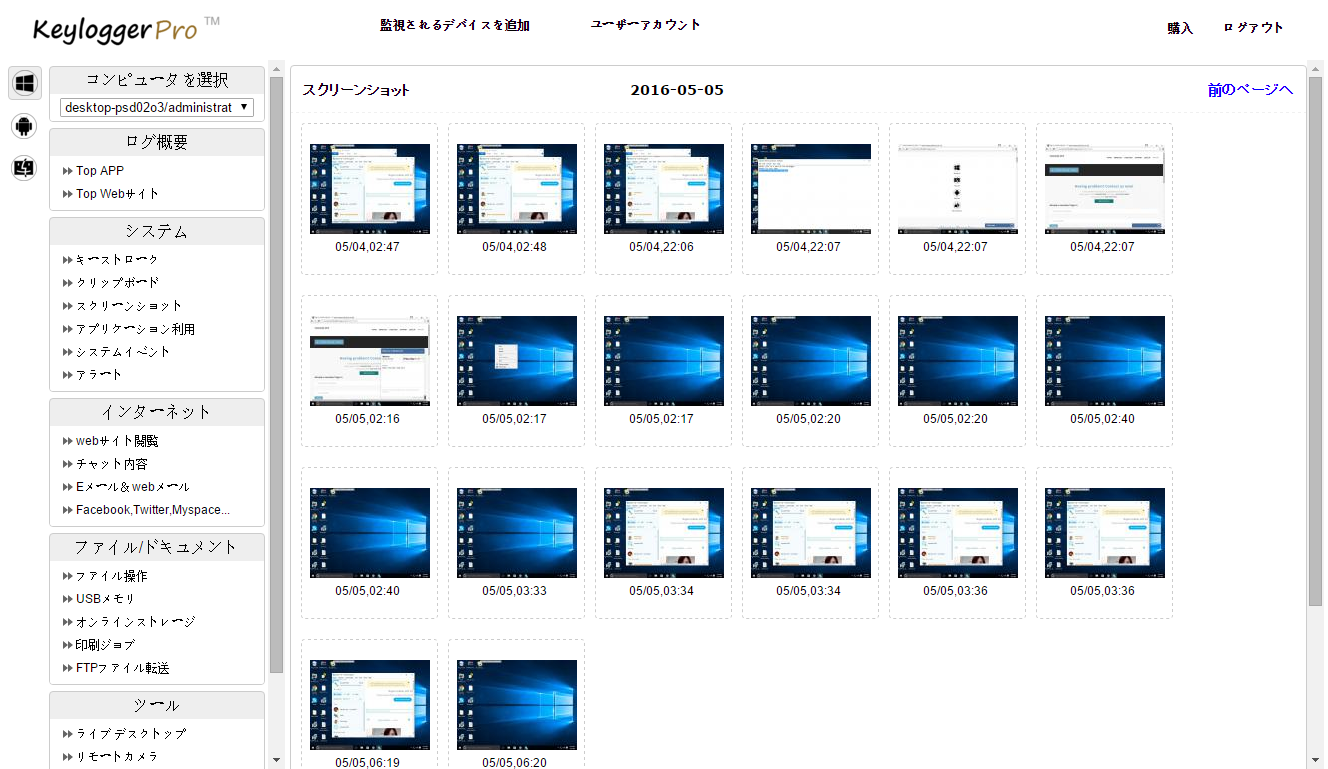Open screenshot thumbnail 05/05,03:33
Viewport: 1328px width, 769px height.
click(x=517, y=533)
